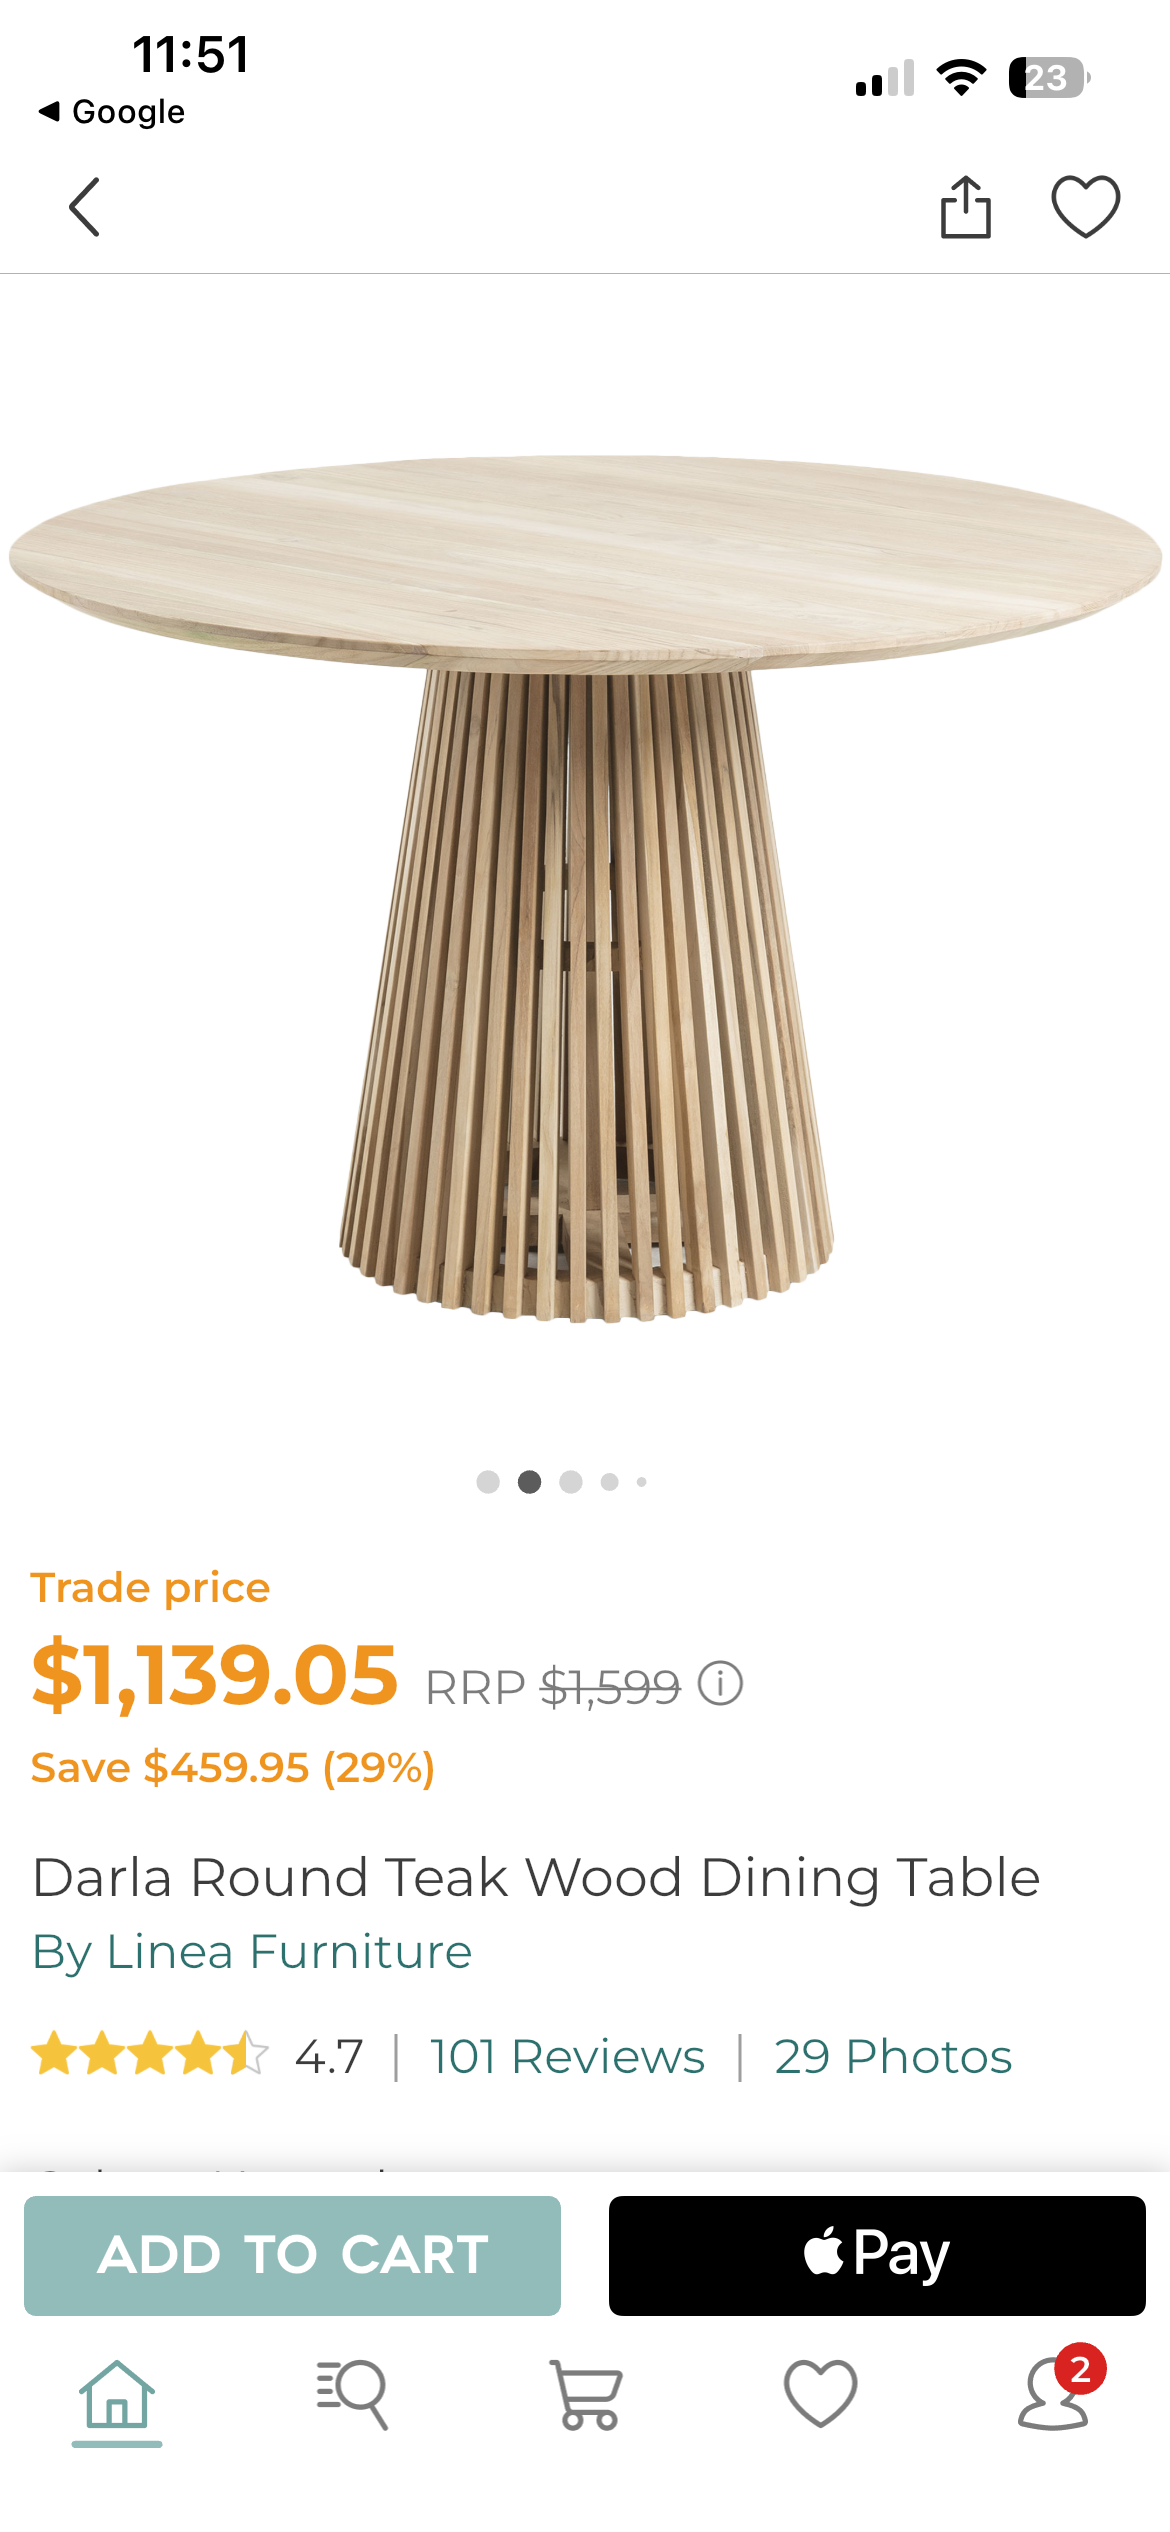The width and height of the screenshot is (1170, 2532).
Task: Select the third image carousel dot
Action: click(571, 1482)
